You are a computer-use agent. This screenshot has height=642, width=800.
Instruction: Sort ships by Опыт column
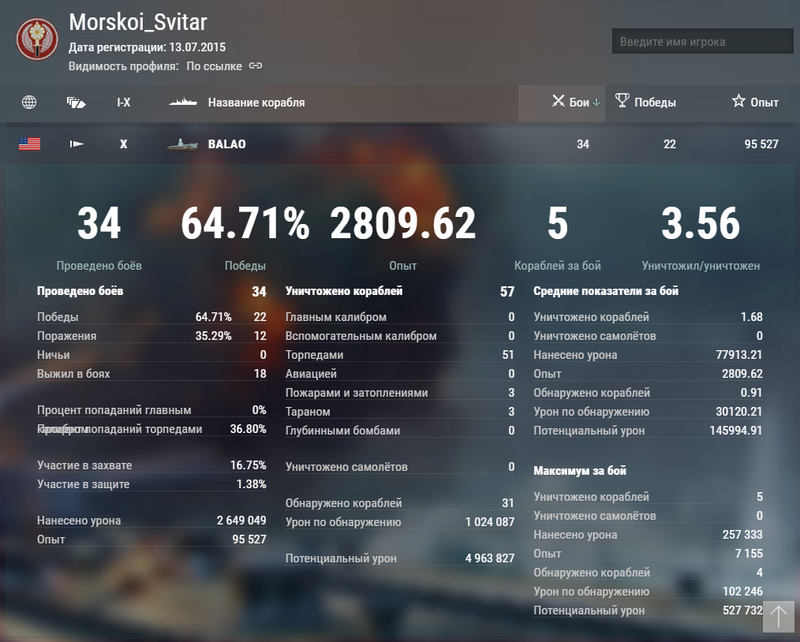click(x=764, y=102)
